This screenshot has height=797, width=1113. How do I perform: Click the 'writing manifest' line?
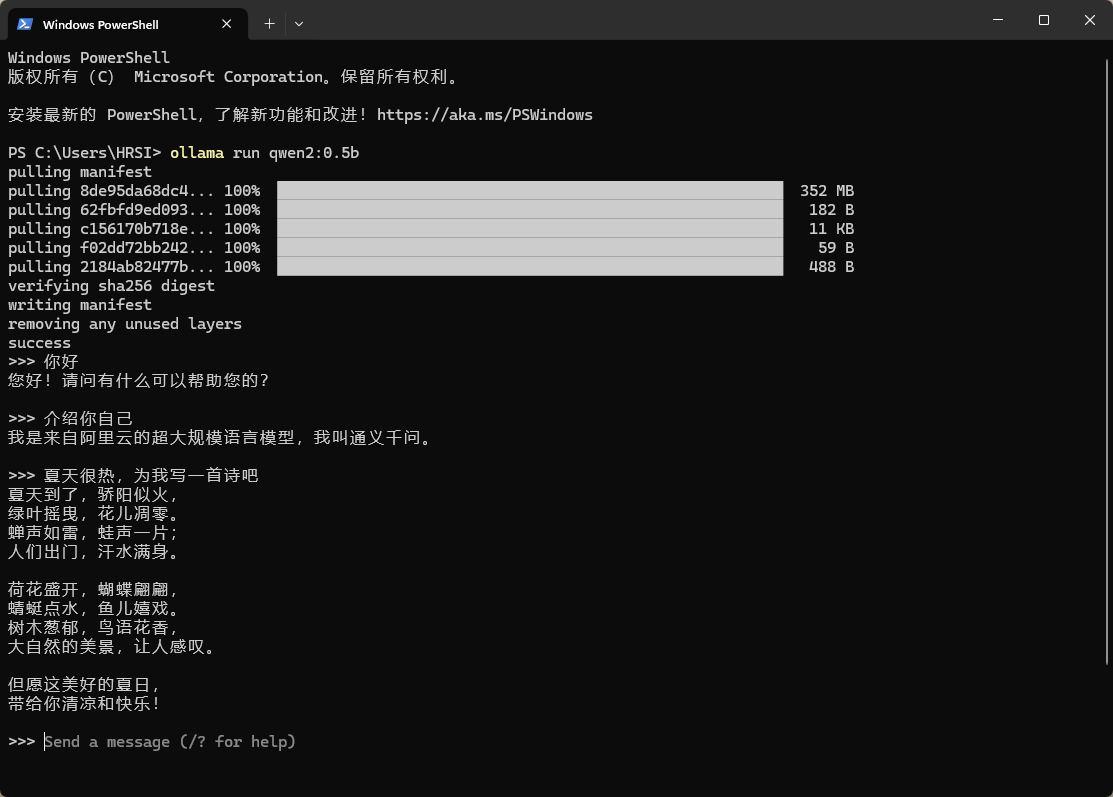coord(80,305)
